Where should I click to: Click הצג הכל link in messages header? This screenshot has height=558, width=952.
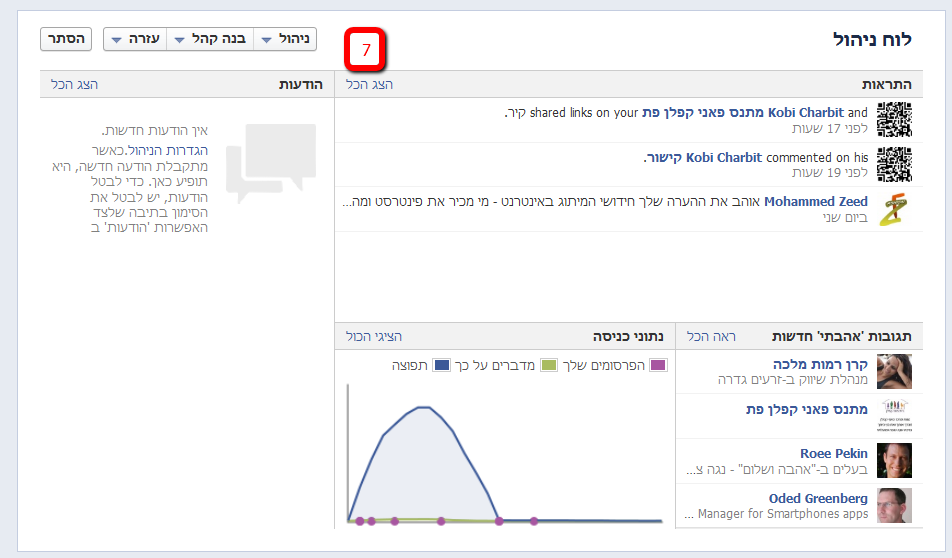point(75,85)
